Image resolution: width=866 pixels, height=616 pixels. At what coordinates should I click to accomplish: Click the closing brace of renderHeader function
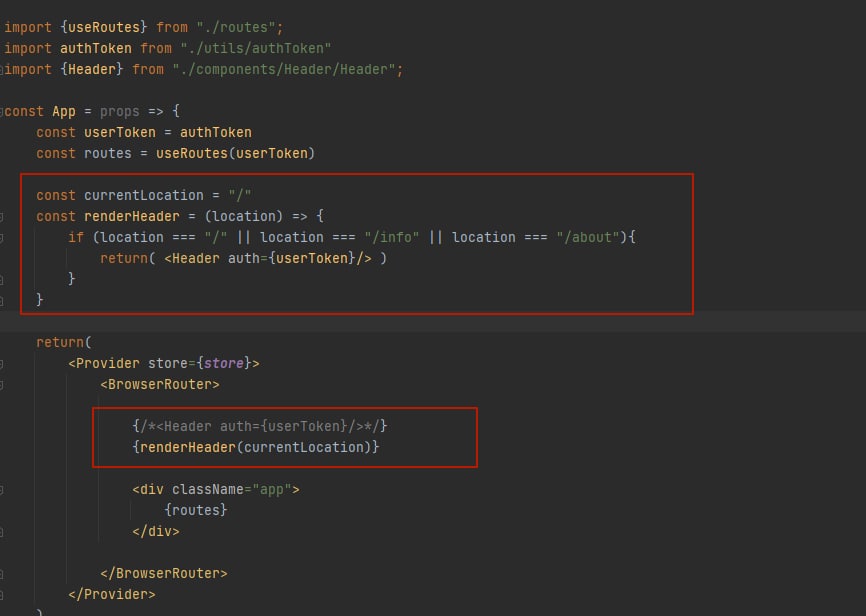[39, 300]
